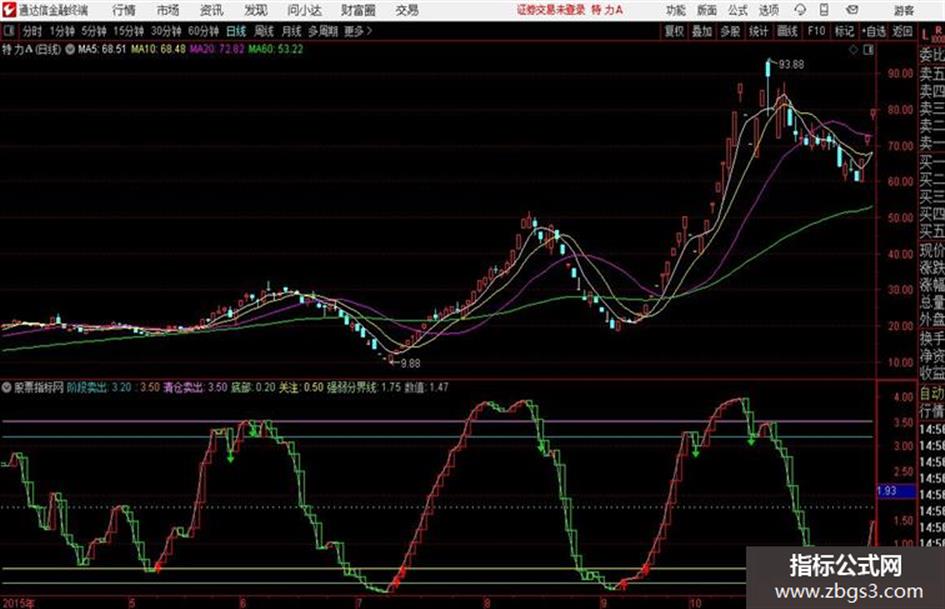The width and height of the screenshot is (945, 609).
Task: Click the 复权 toolbar button
Action: click(x=674, y=31)
